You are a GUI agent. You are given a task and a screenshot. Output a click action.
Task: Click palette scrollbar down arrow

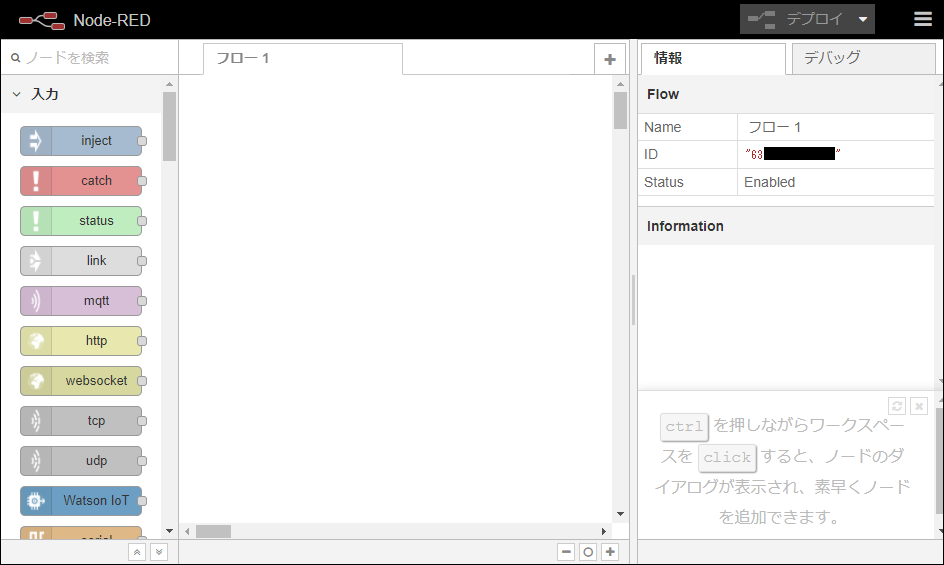pos(169,531)
